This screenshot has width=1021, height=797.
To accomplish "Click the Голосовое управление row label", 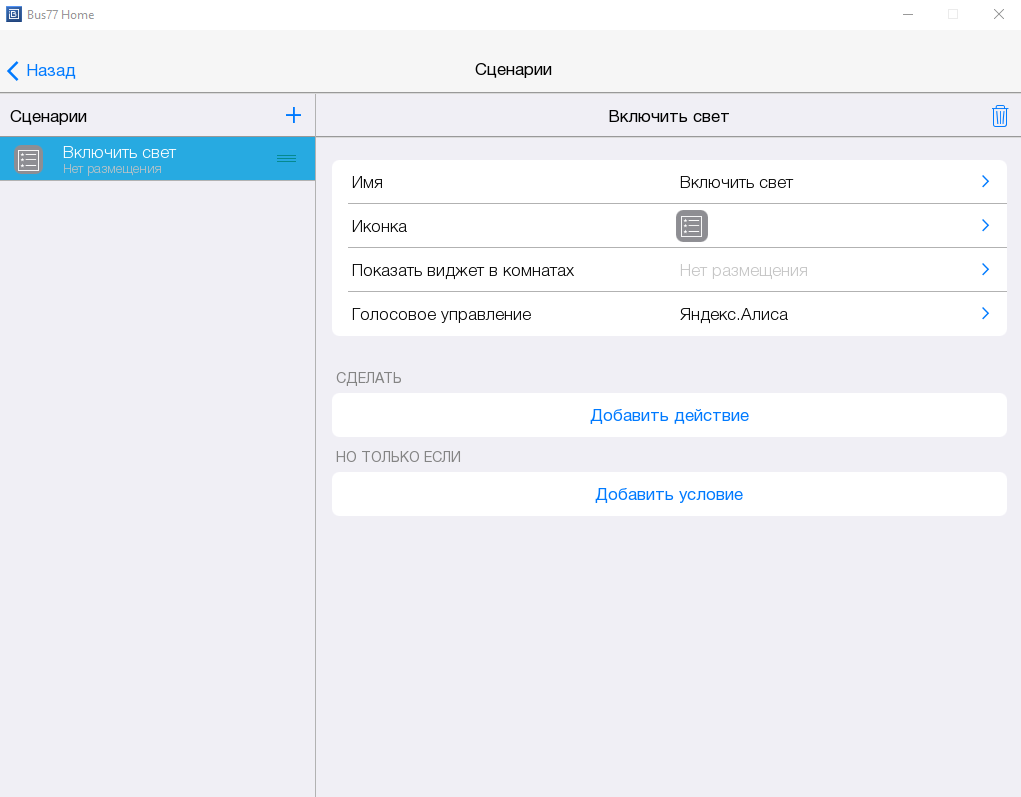I will 441,314.
